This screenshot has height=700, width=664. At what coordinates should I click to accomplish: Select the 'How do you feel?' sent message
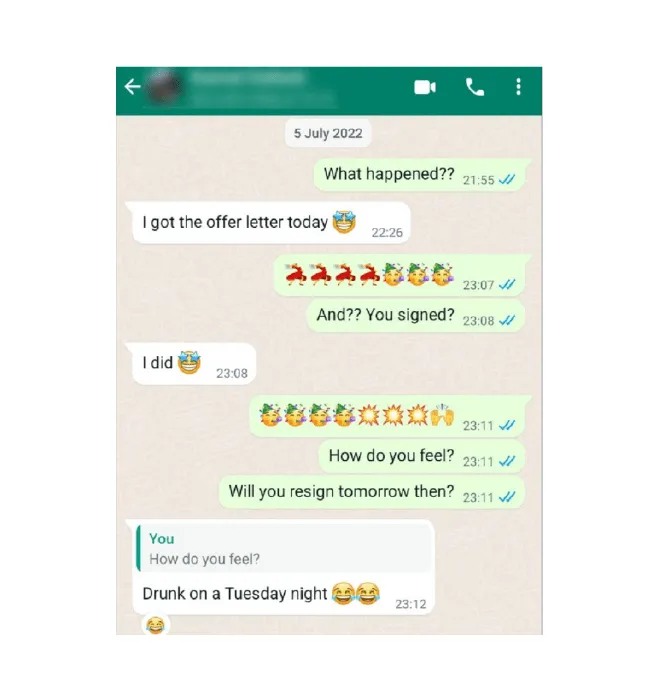pyautogui.click(x=422, y=457)
